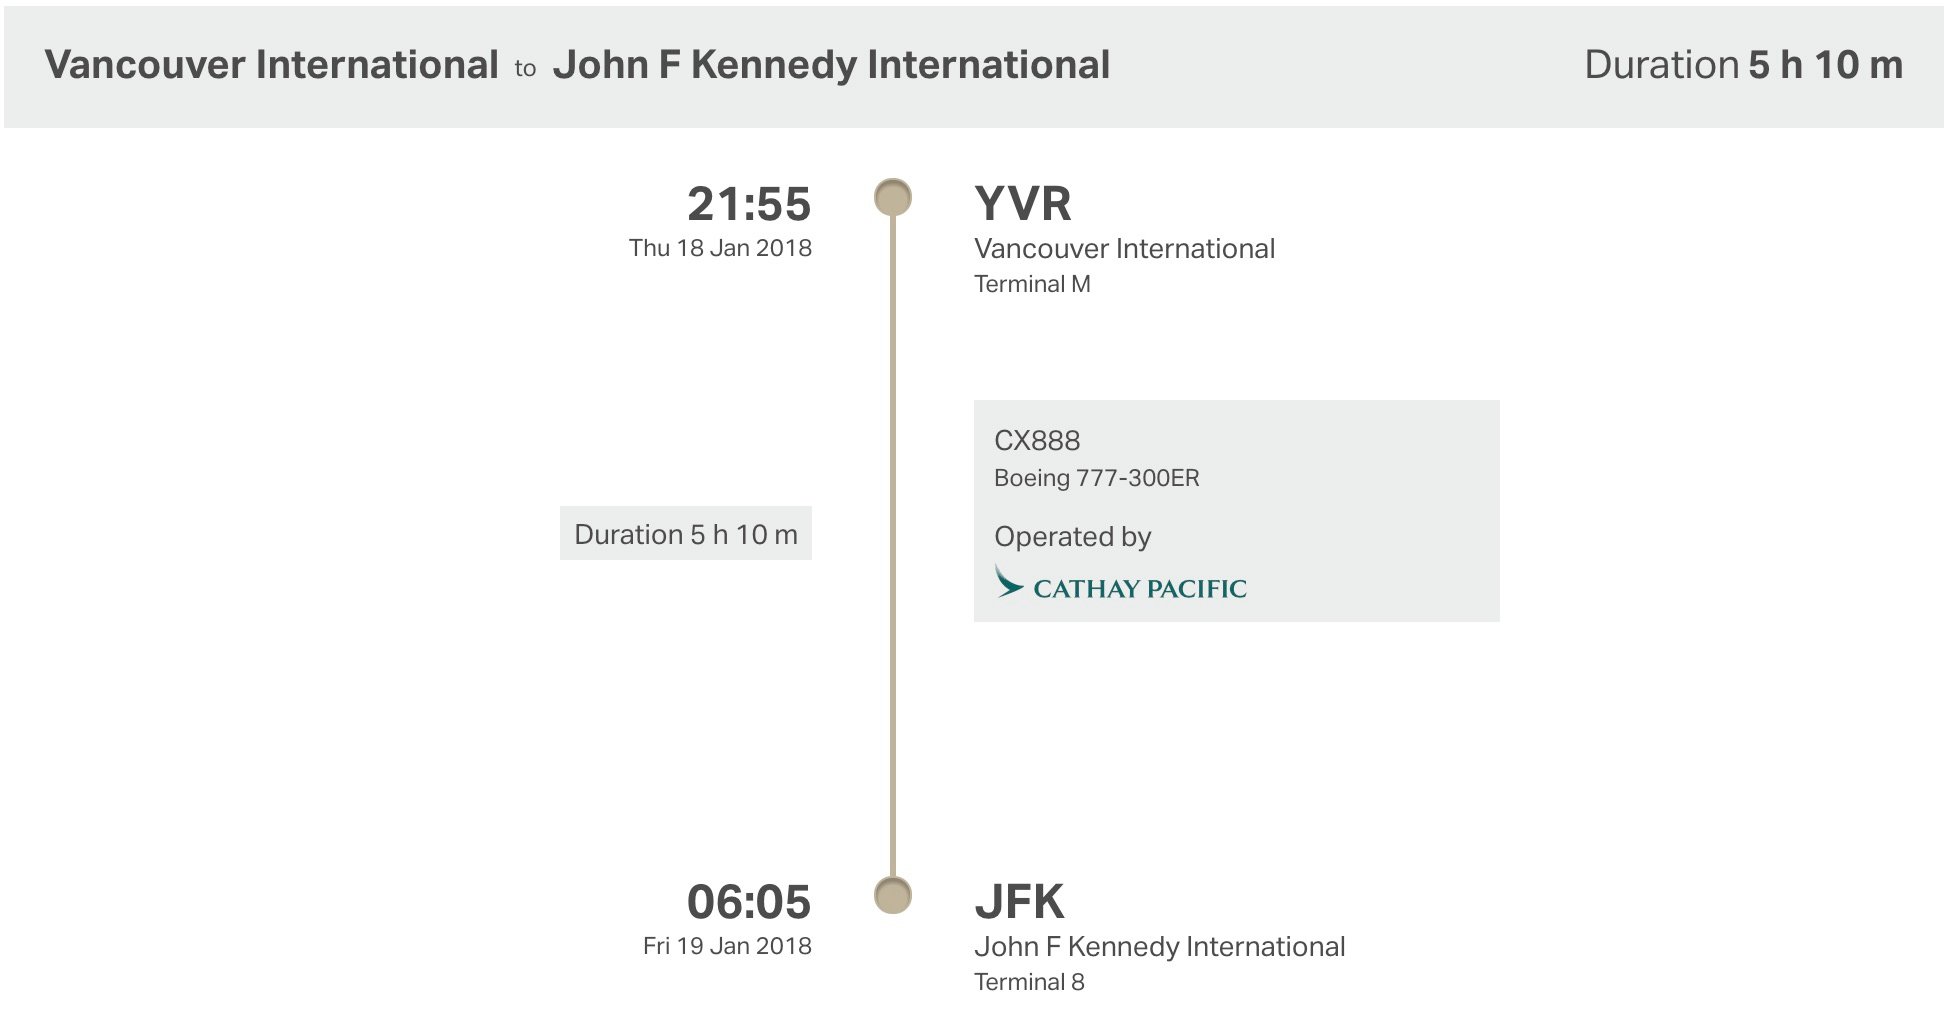Click the Terminal M label
This screenshot has width=1944, height=1026.
pyautogui.click(x=1032, y=284)
